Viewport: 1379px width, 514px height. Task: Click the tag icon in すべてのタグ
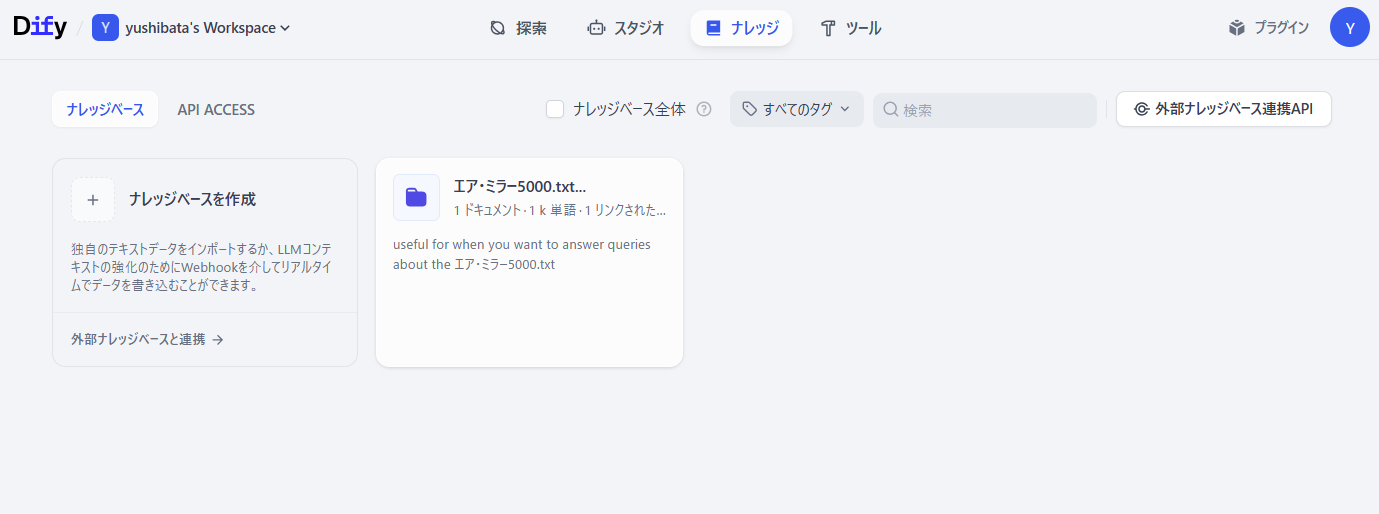click(749, 109)
